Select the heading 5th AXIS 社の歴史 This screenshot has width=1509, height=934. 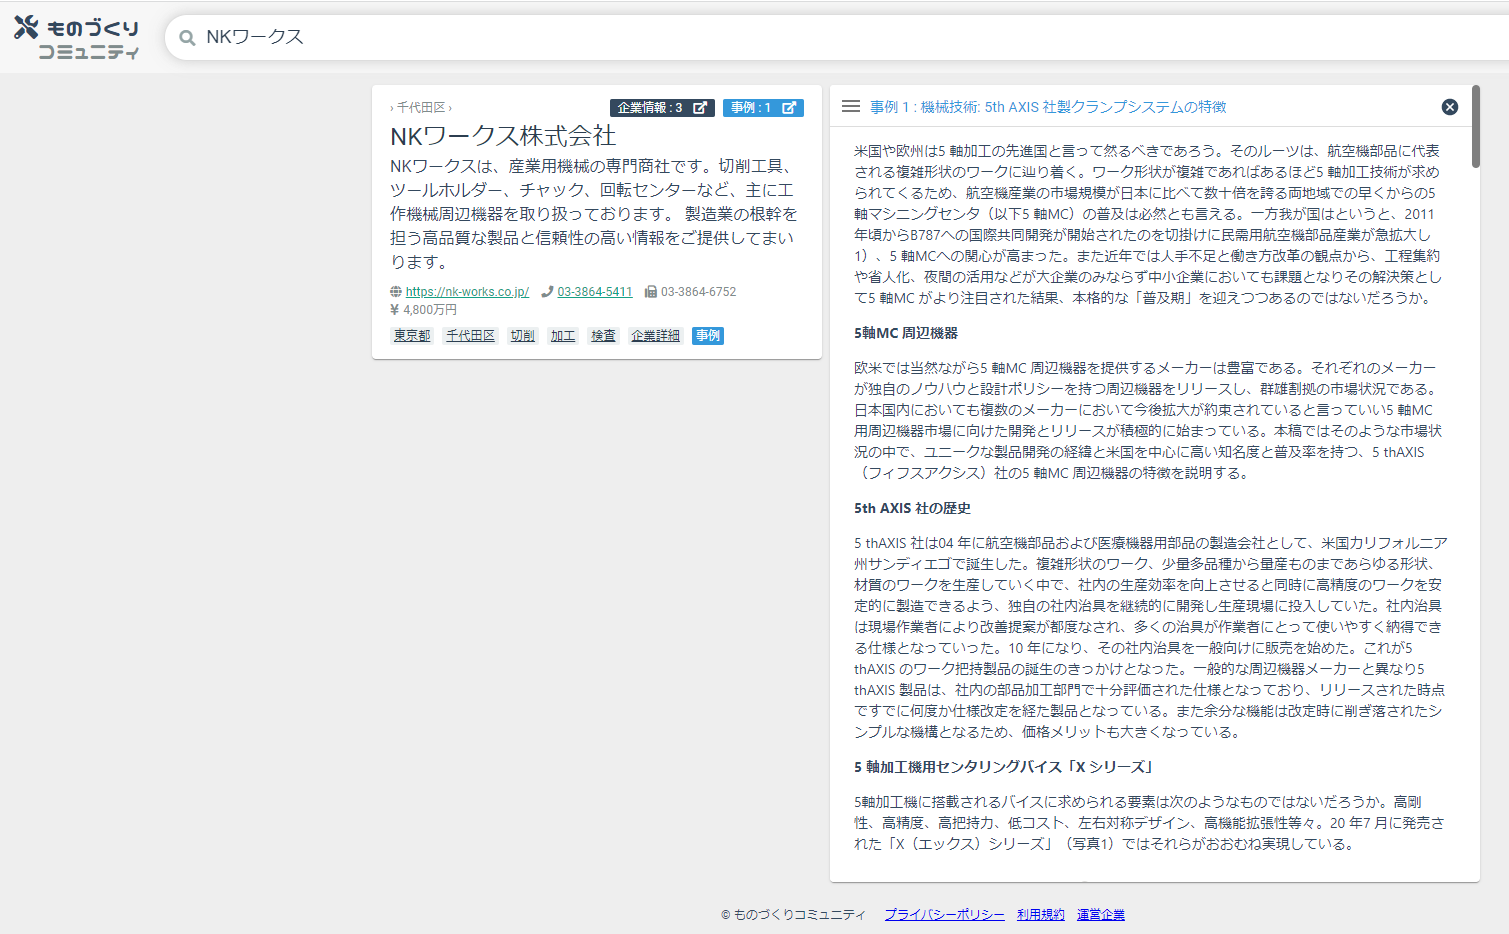pos(912,508)
